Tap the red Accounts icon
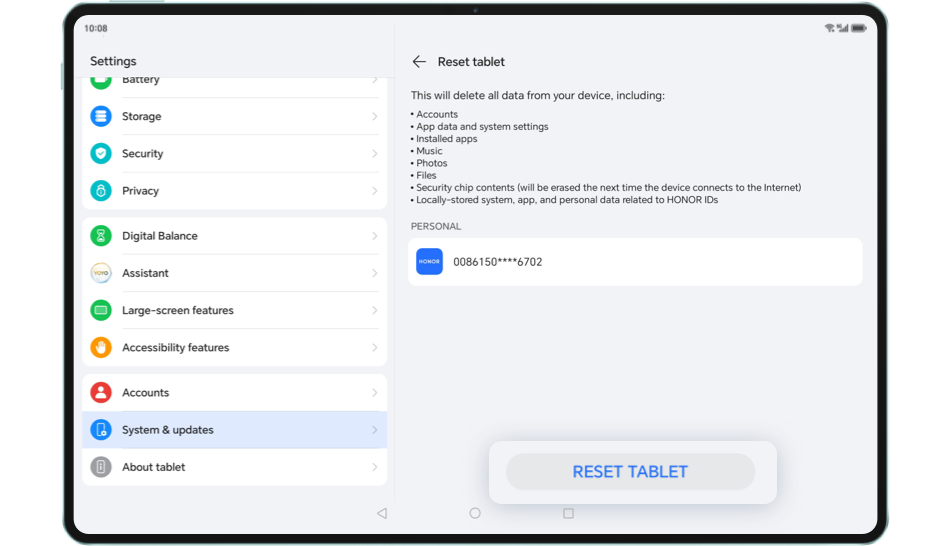The width and height of the screenshot is (951, 546). pos(101,393)
